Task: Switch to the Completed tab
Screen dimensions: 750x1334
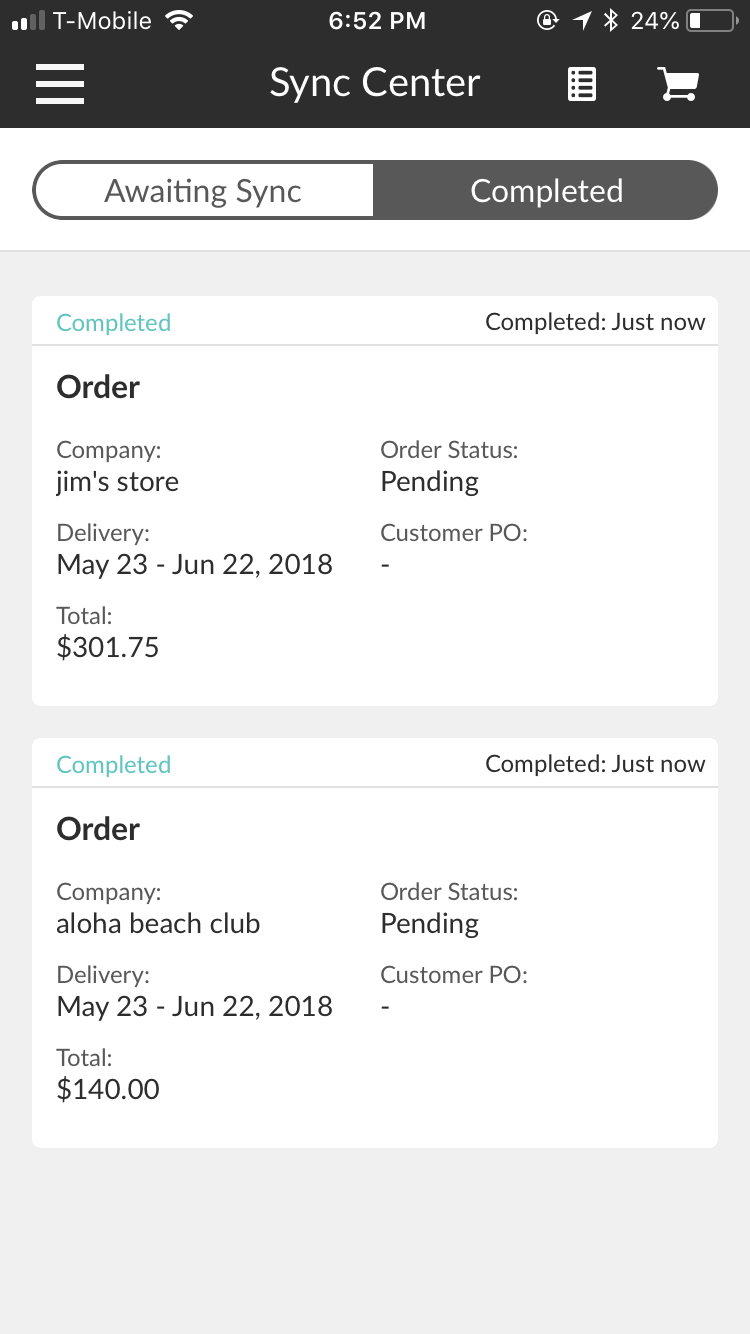Action: click(x=546, y=190)
